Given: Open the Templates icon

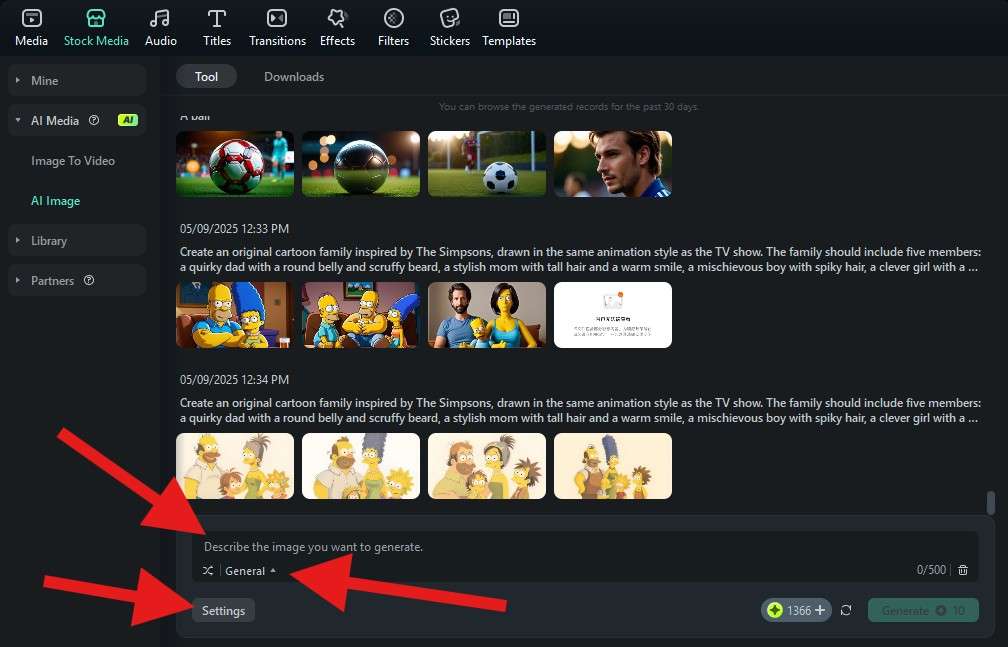Looking at the screenshot, I should click(508, 19).
